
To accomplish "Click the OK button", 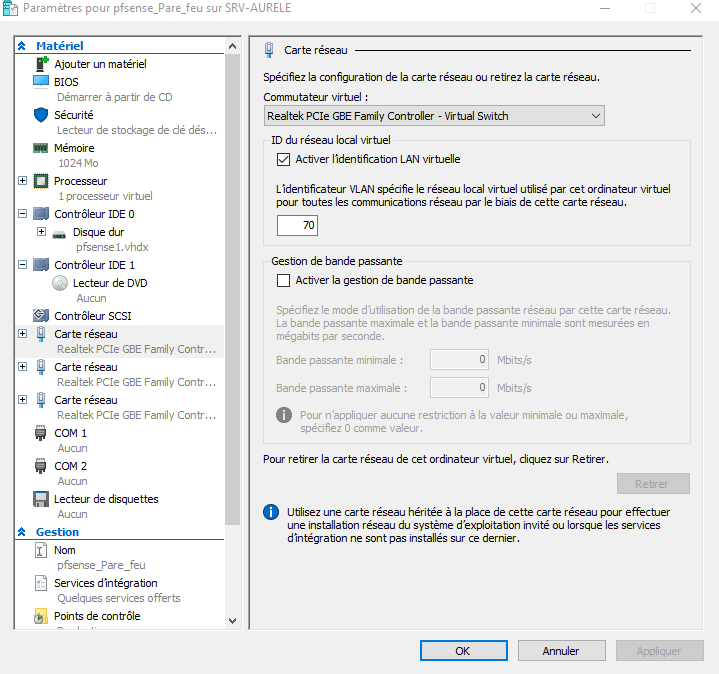I will click(462, 651).
